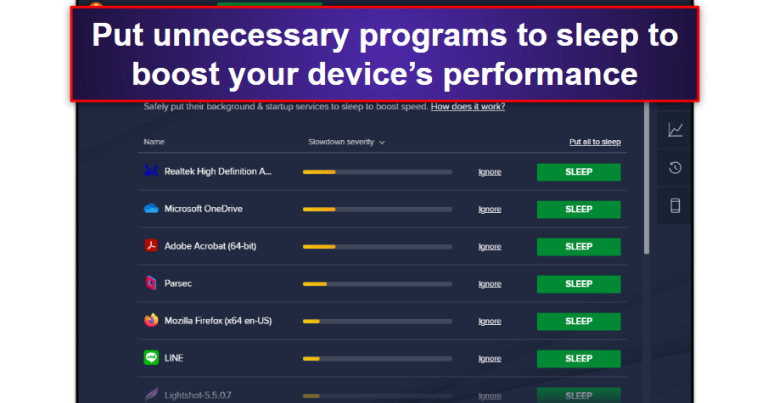Sort list by the Name column header

tap(154, 142)
